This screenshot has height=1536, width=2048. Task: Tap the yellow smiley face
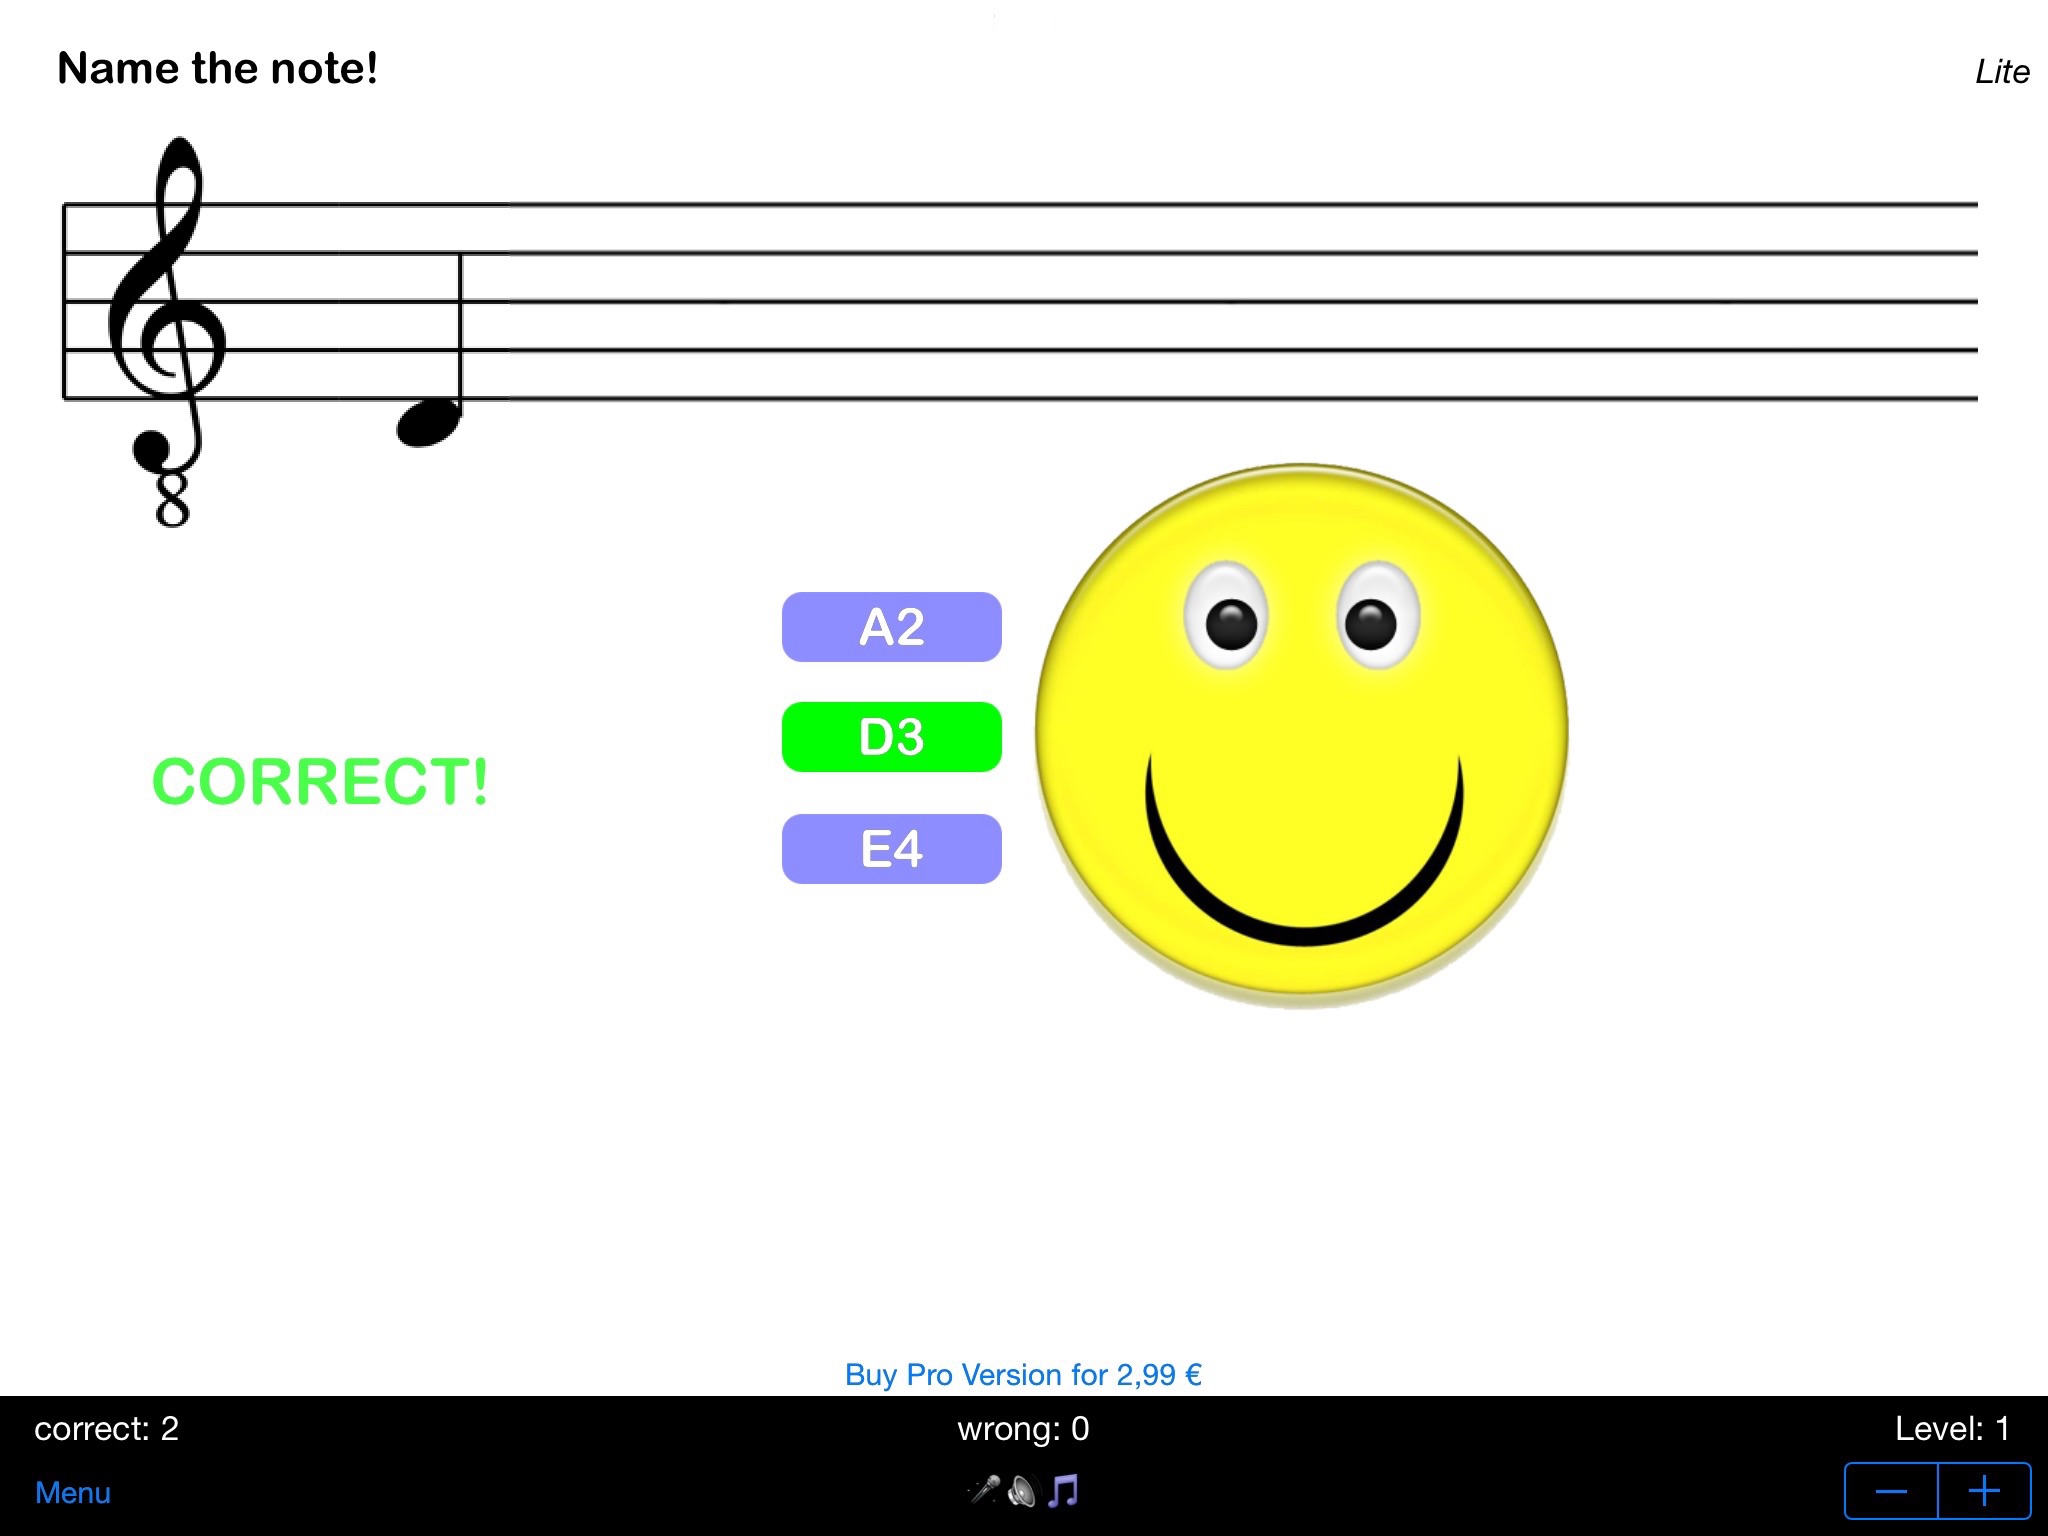(x=1301, y=735)
